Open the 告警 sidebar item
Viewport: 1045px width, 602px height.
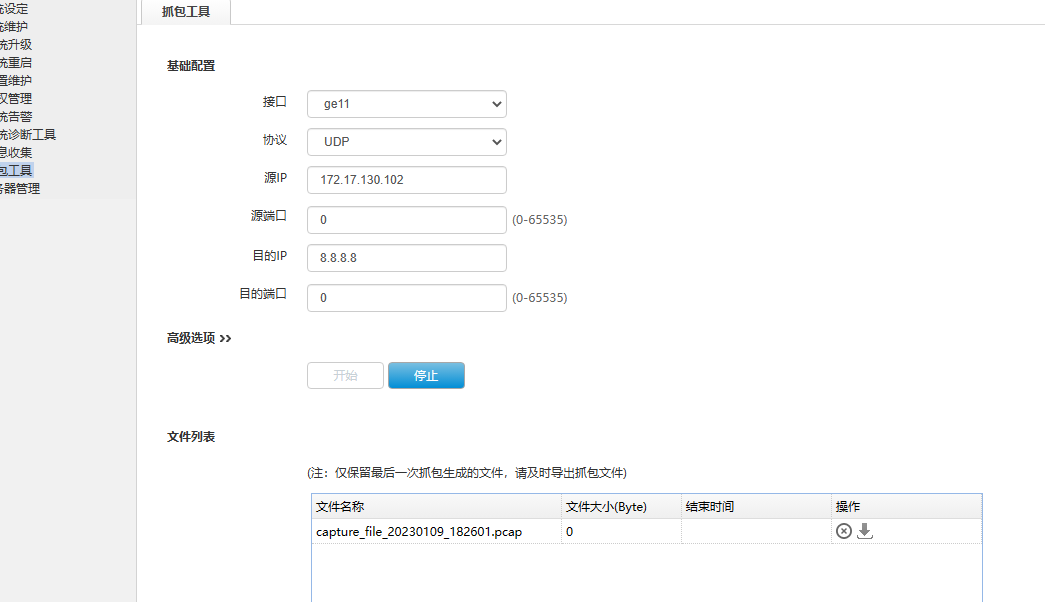pyautogui.click(x=16, y=117)
